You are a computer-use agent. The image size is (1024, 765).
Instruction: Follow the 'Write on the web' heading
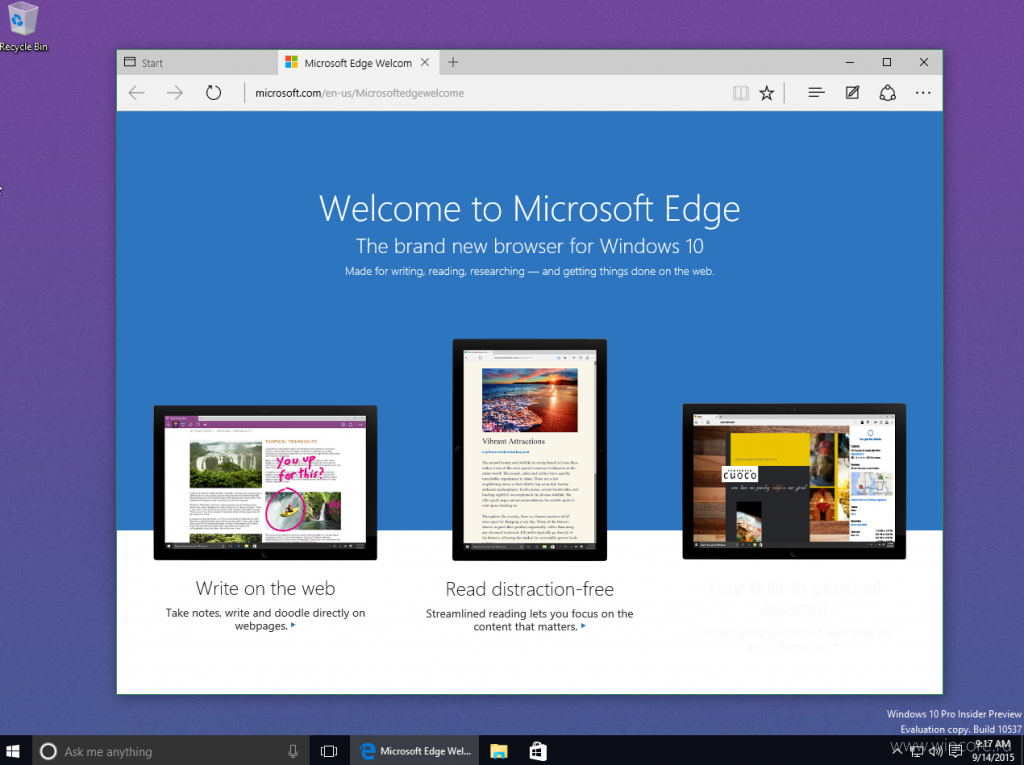pos(265,588)
